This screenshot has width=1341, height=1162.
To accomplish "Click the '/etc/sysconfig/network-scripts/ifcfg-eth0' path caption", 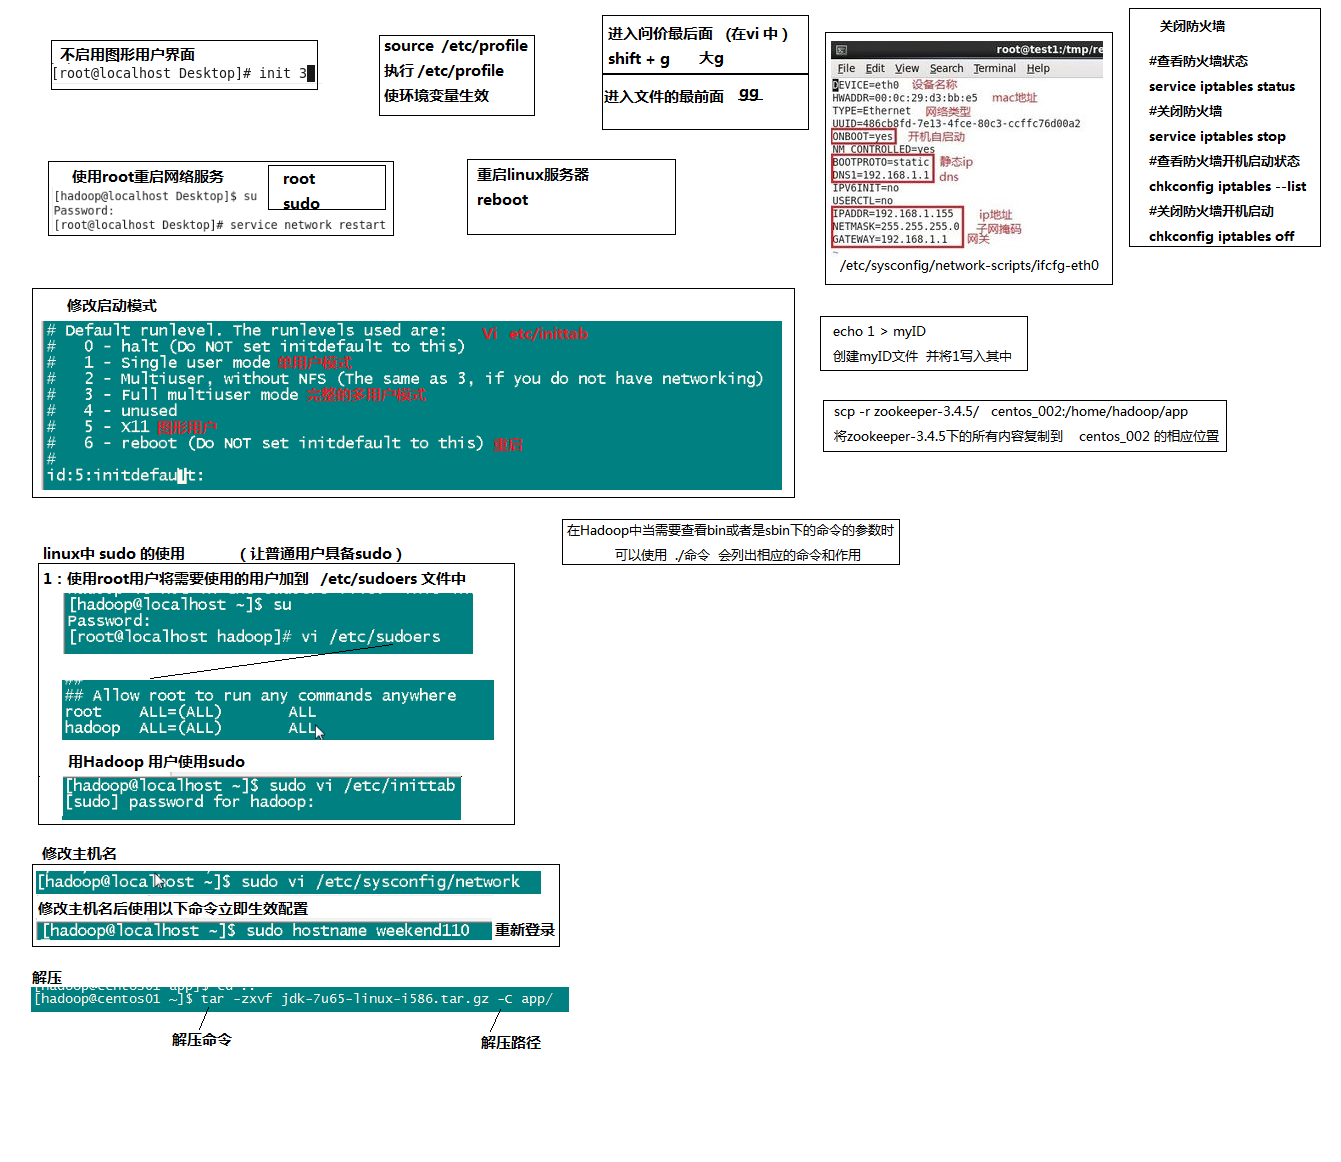I will click(969, 266).
